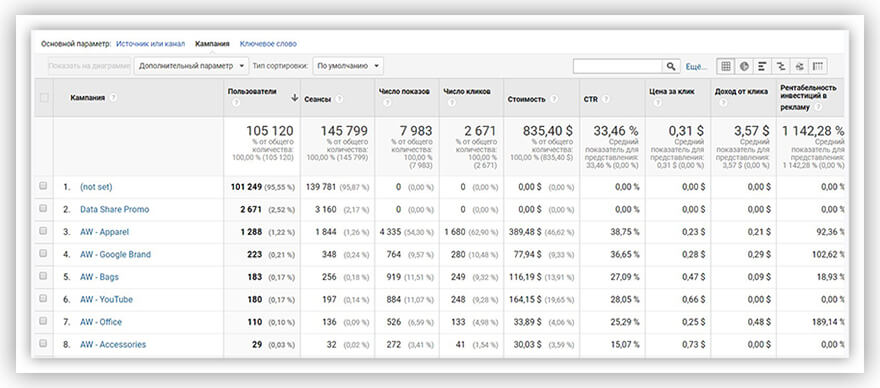Click total cost value 835,40 $
The image size is (880, 388).
point(548,131)
